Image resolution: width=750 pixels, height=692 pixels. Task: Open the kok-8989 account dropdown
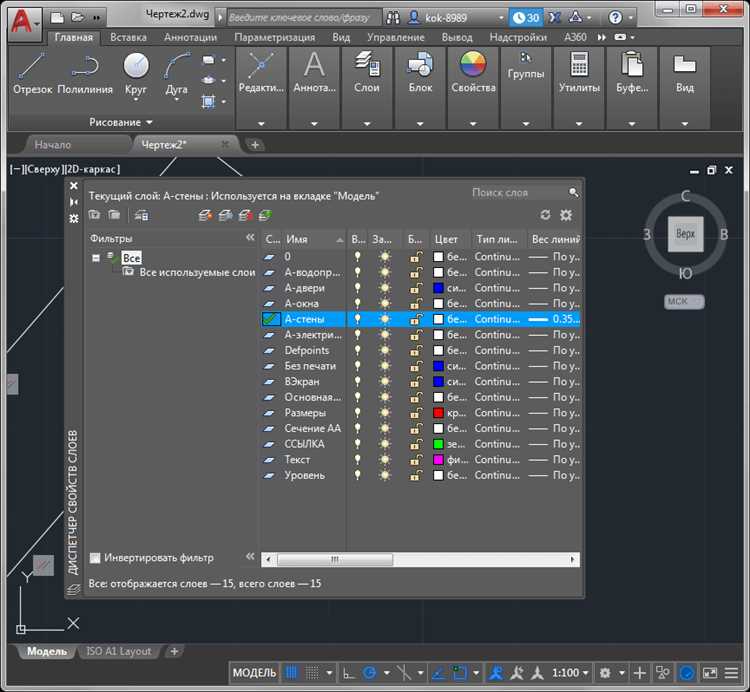[501, 18]
